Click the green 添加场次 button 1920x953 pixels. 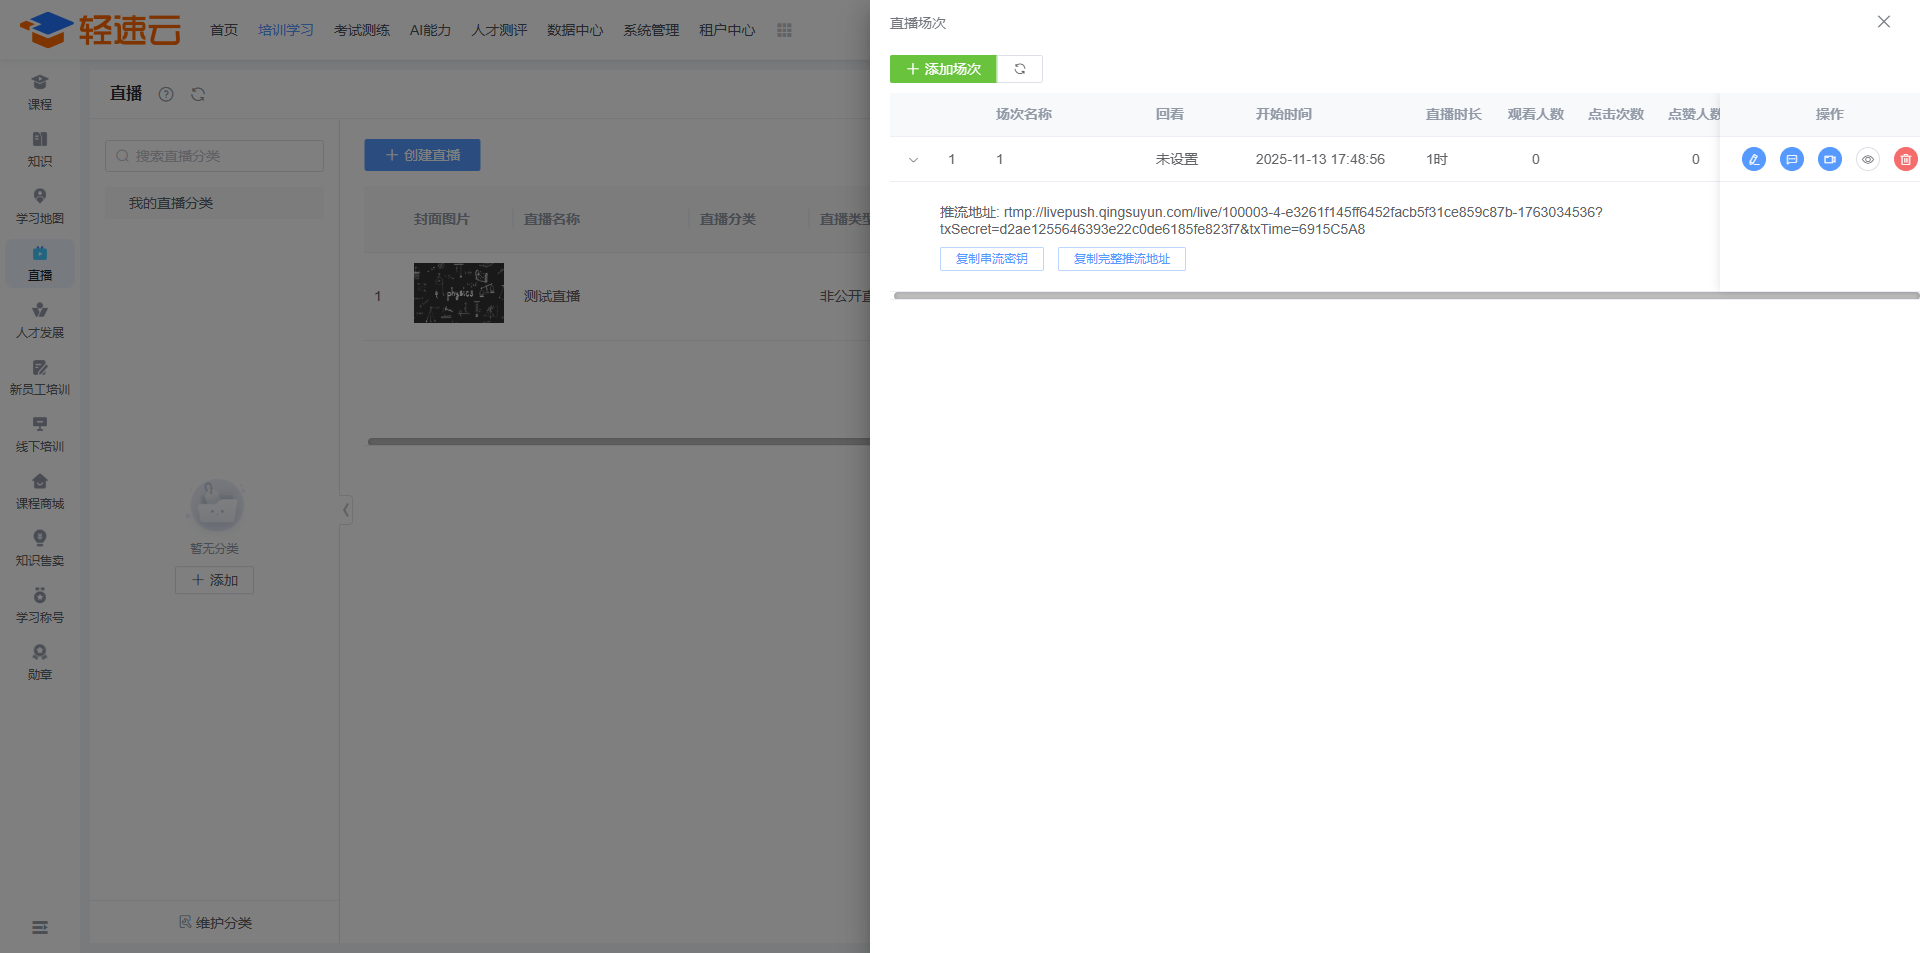[942, 69]
